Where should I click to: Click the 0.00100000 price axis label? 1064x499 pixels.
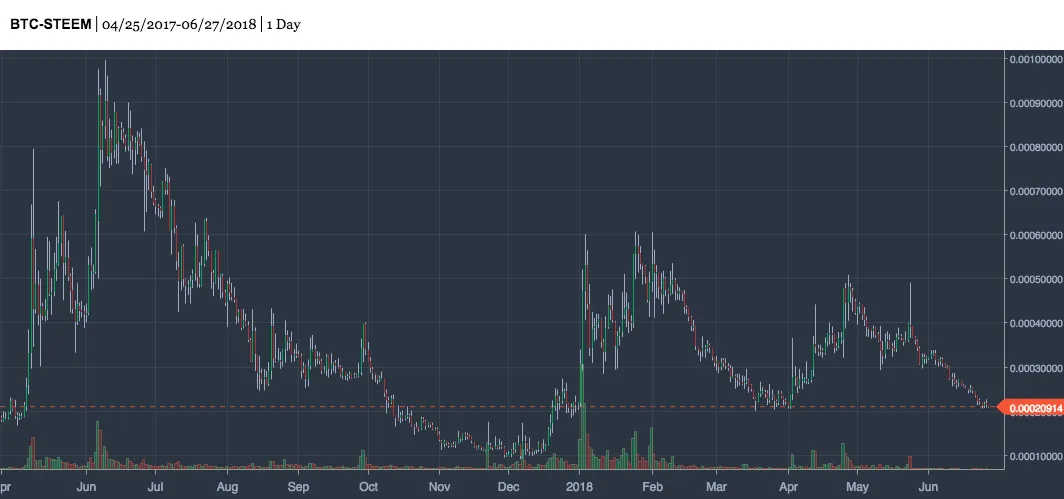coord(1036,60)
